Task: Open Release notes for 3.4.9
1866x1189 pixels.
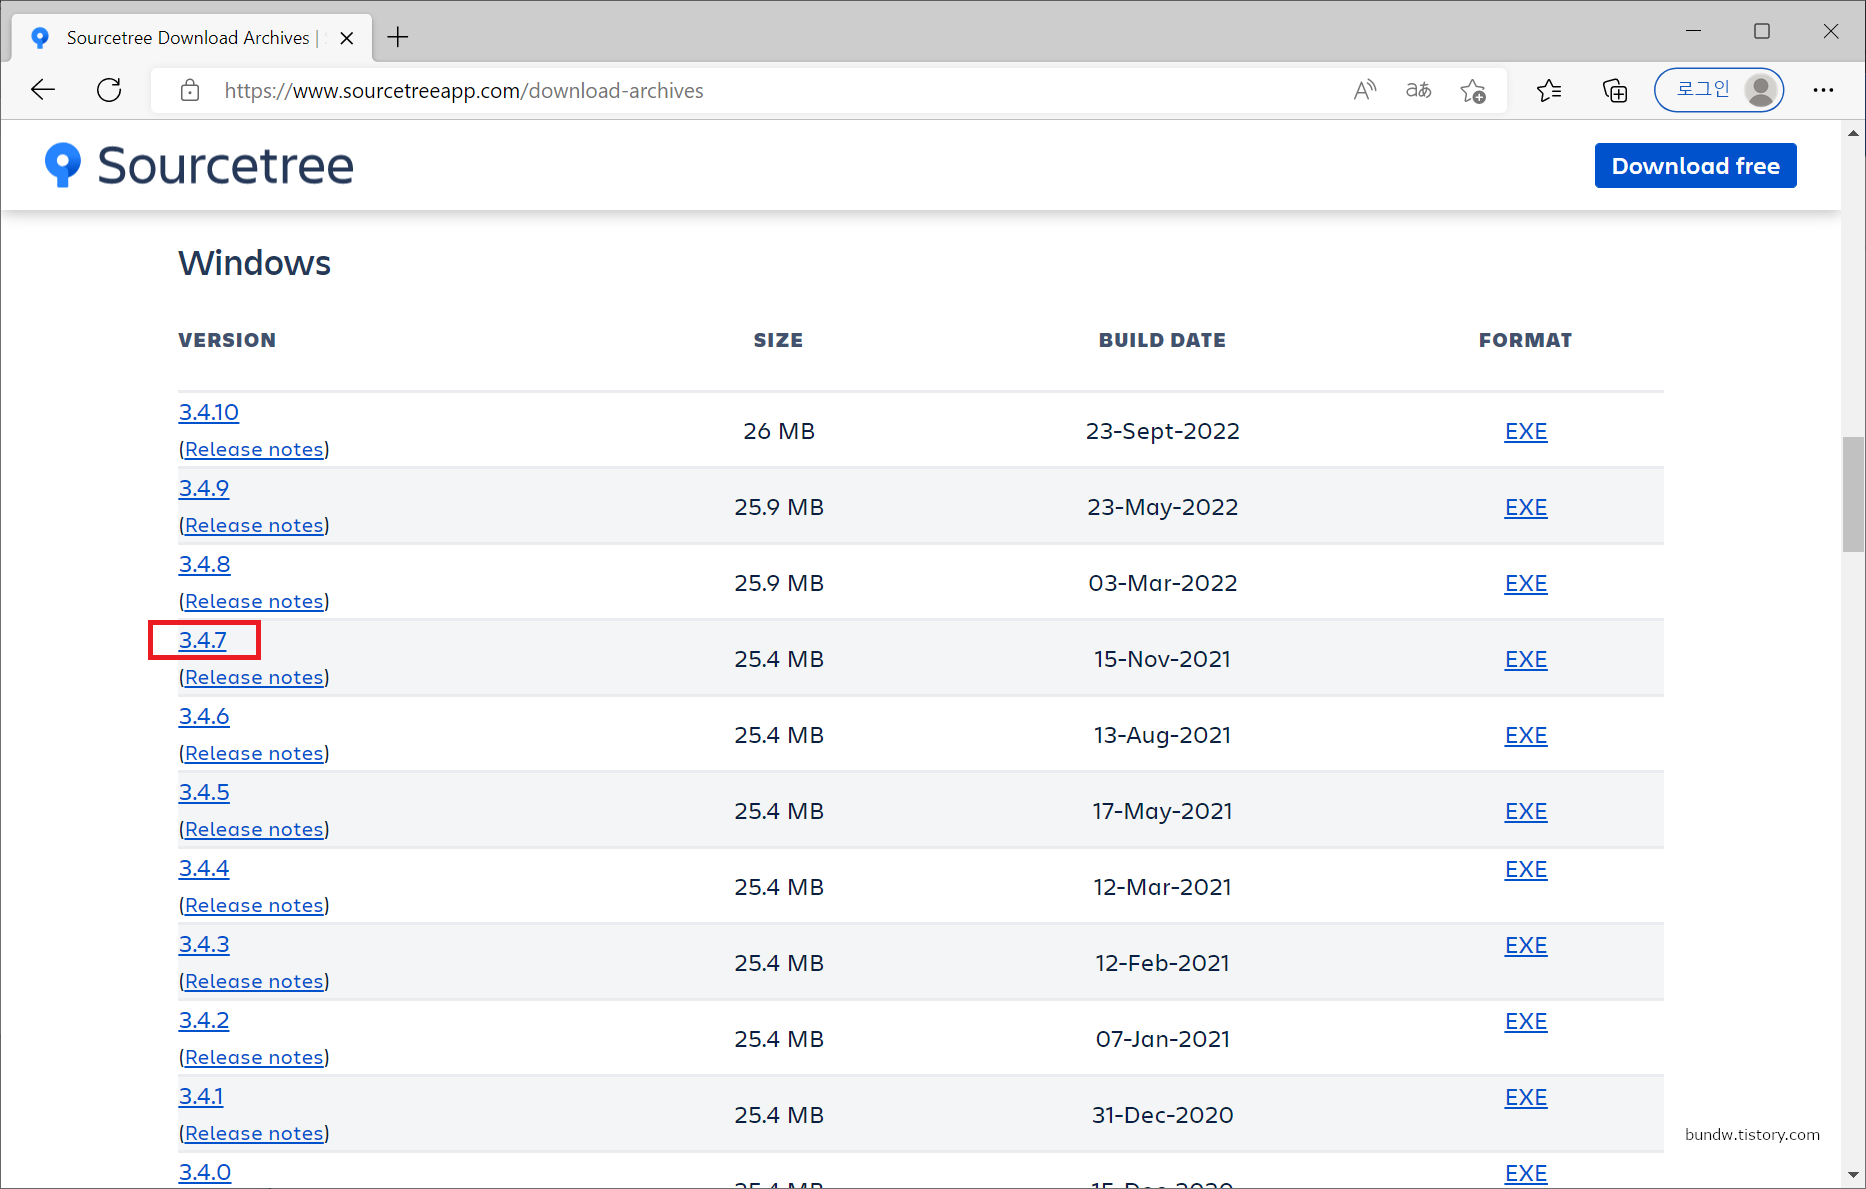Action: [255, 526]
